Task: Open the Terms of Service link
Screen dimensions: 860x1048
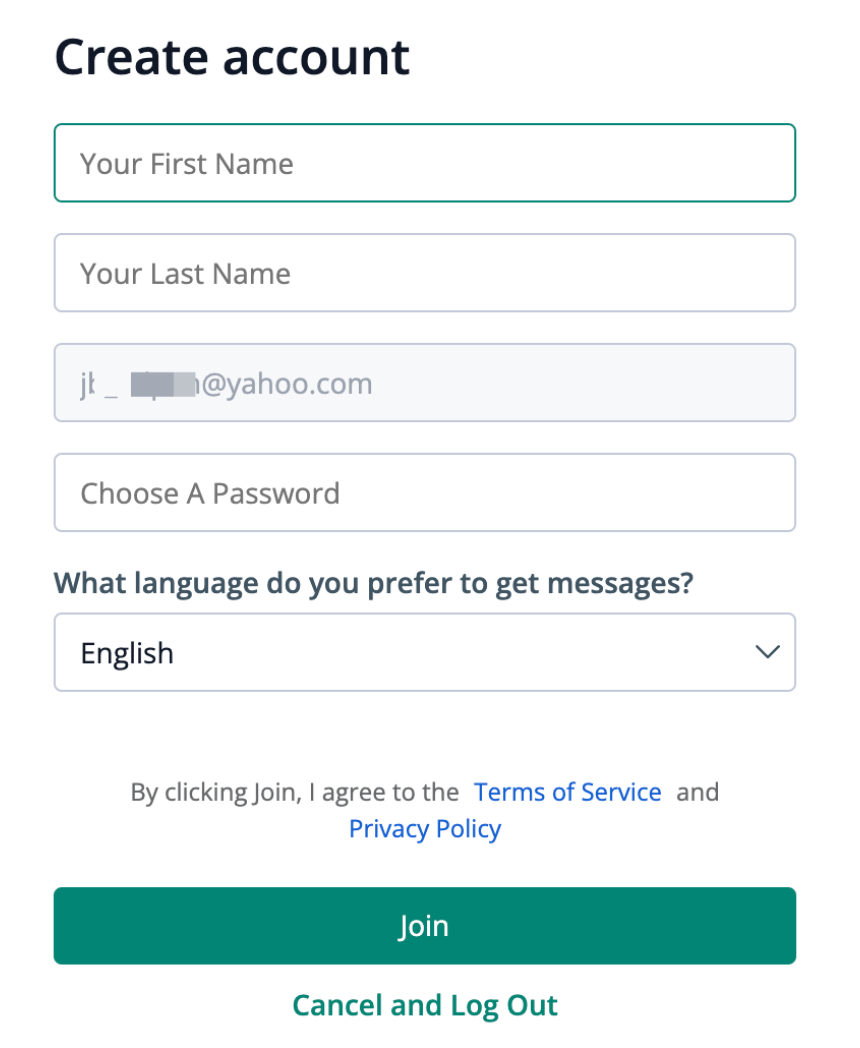Action: (567, 792)
